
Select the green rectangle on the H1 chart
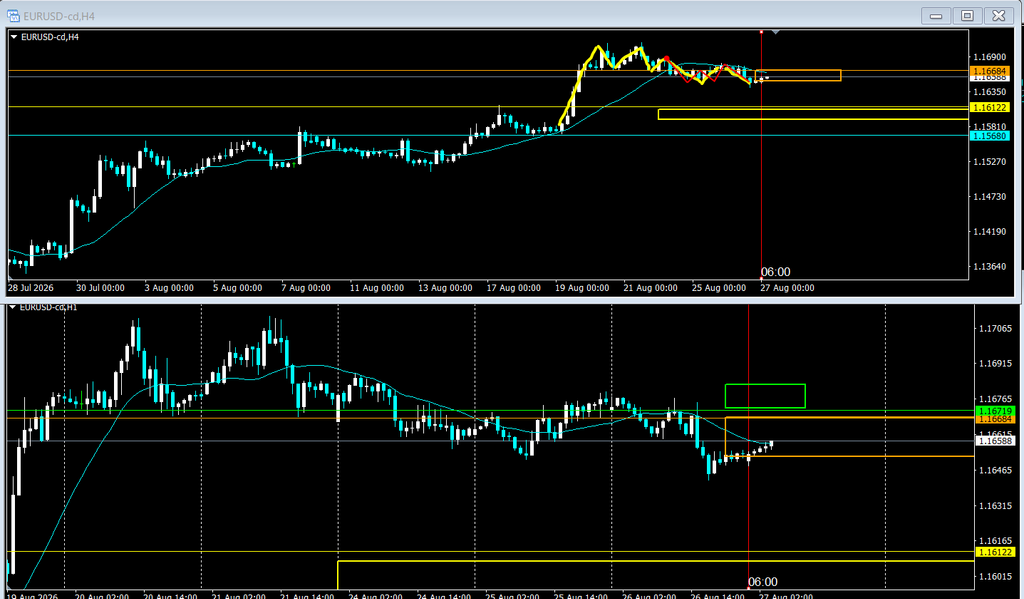pos(765,396)
